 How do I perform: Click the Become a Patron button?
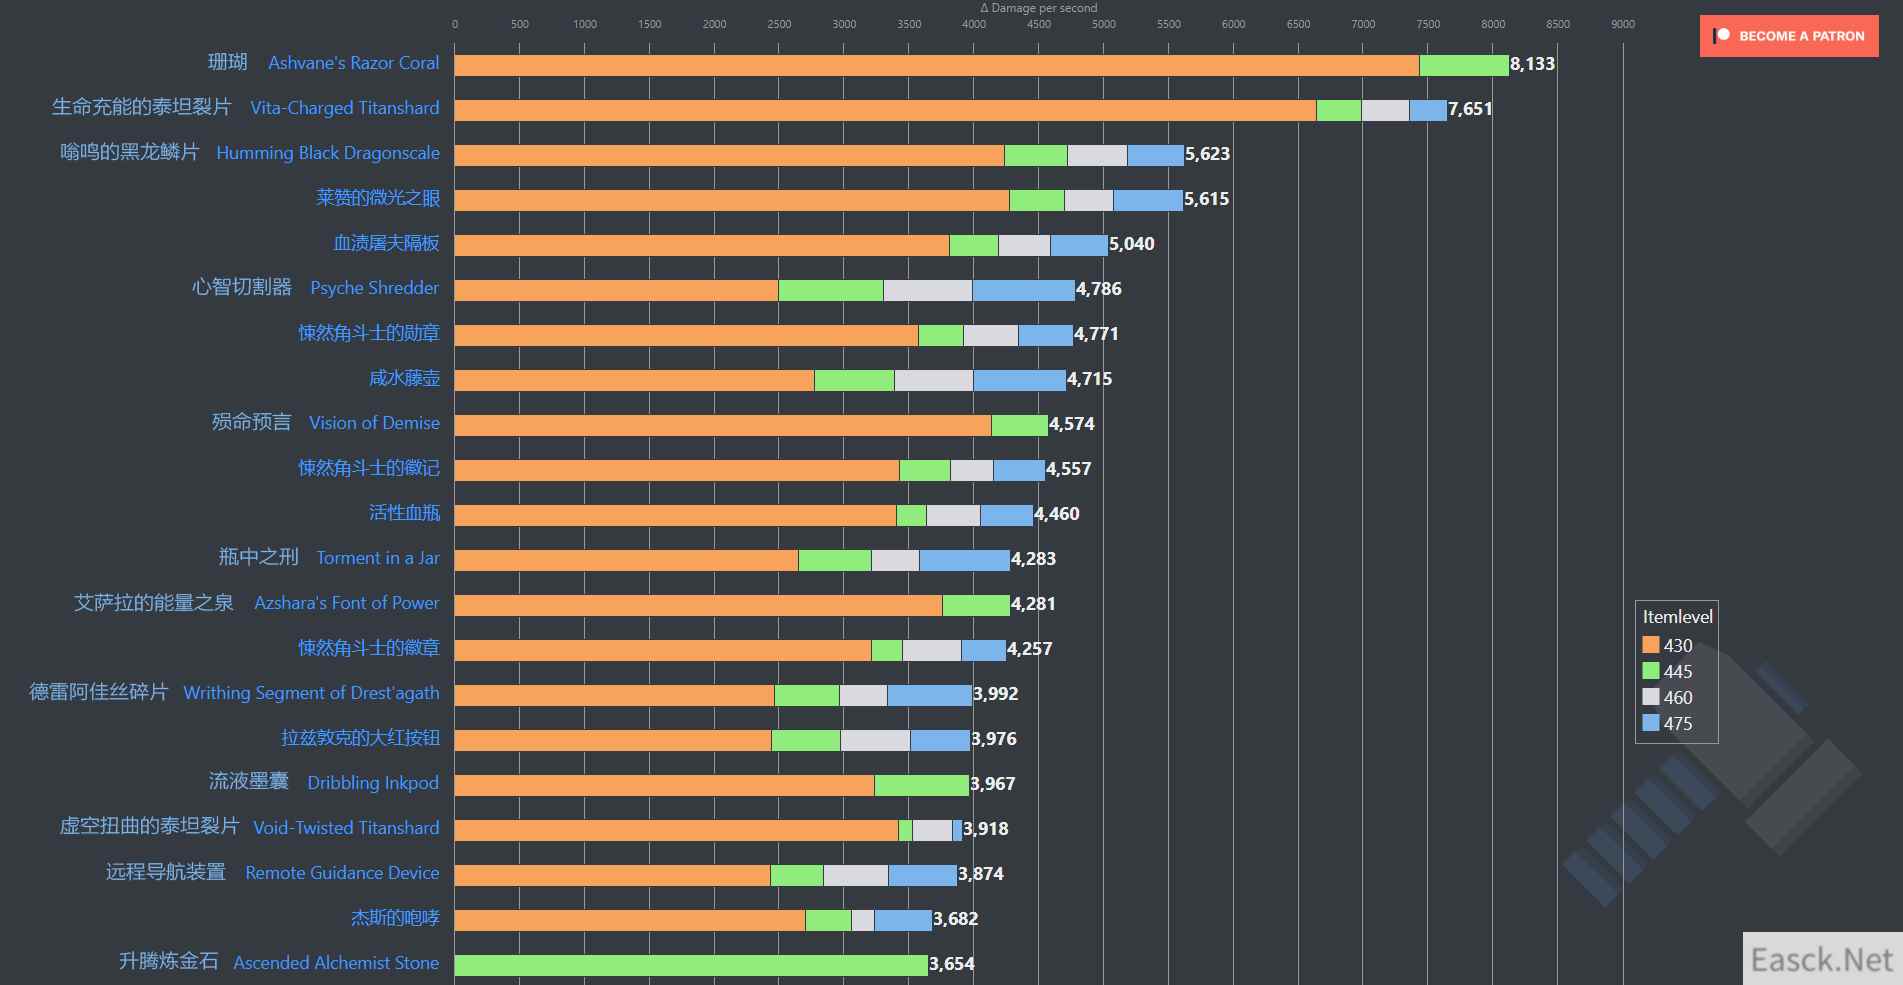point(1788,36)
